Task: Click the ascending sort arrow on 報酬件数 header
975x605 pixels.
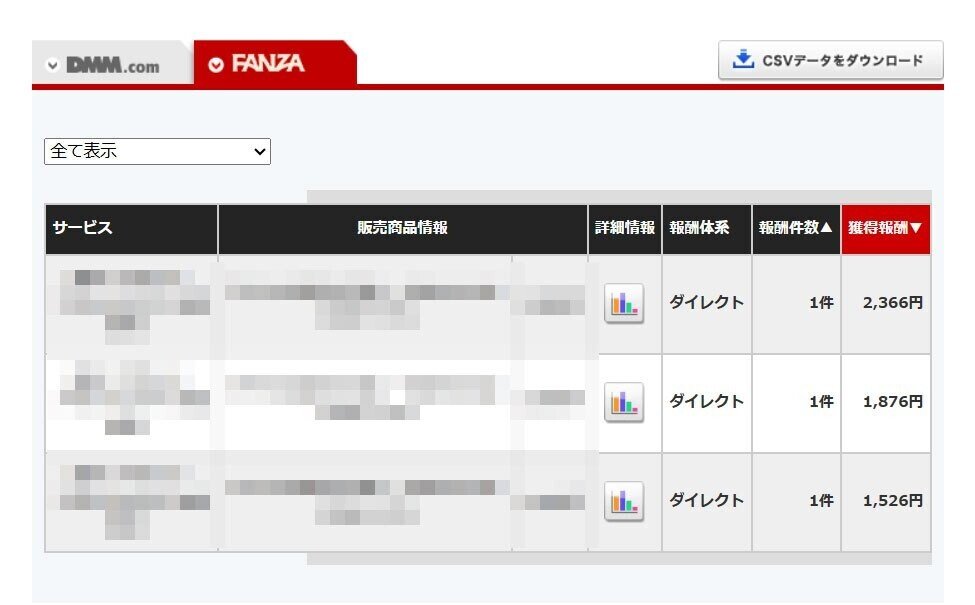Action: click(x=824, y=229)
